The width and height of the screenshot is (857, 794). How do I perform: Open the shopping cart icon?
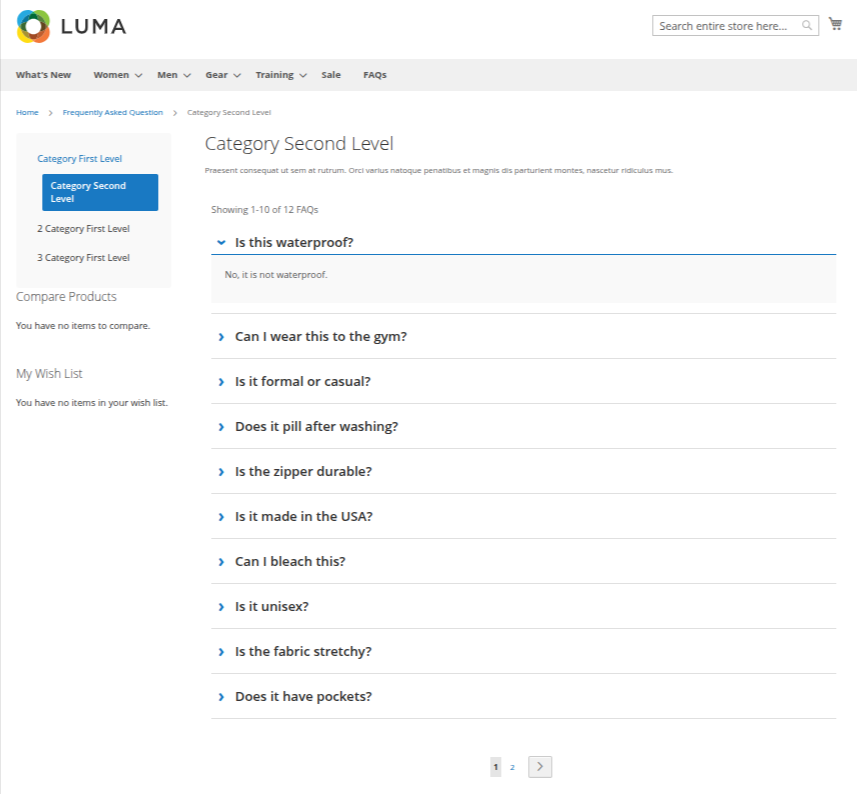pyautogui.click(x=835, y=24)
